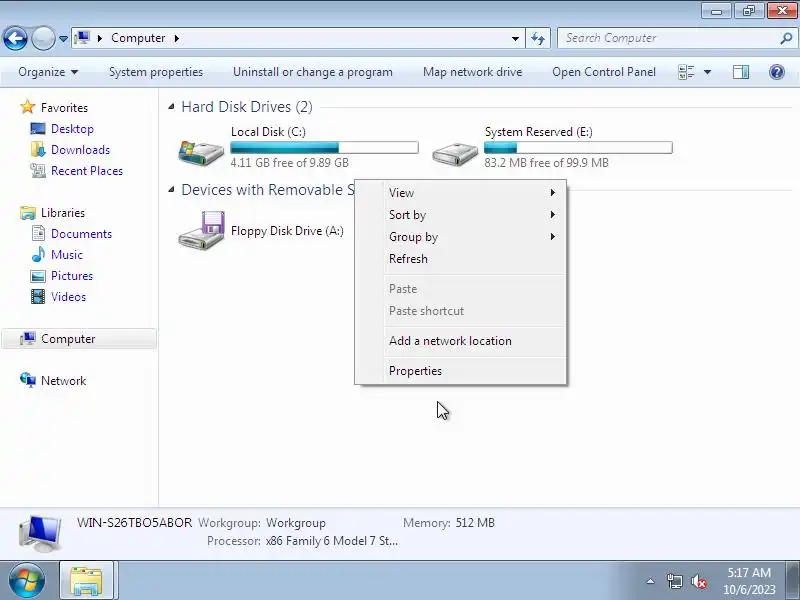Viewport: 800px width, 600px height.
Task: Open Desktop in the navigation pane
Action: point(72,129)
